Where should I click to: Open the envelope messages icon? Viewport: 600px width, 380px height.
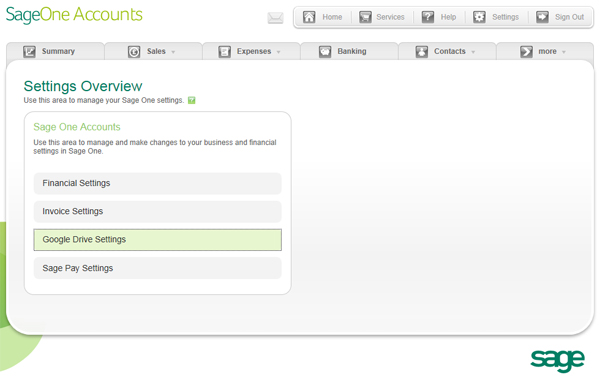click(x=275, y=18)
